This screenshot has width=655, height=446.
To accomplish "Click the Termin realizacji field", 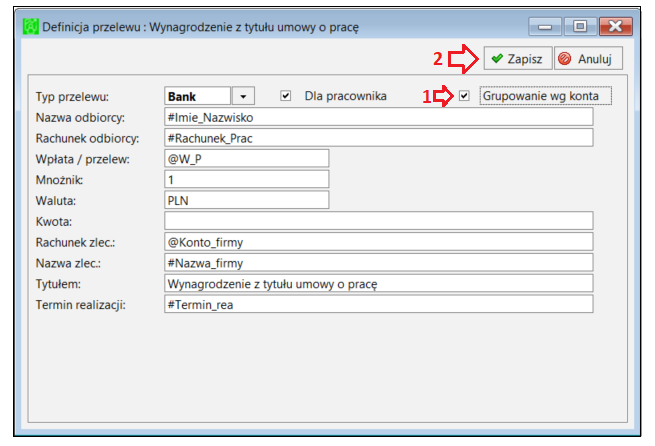I will [x=378, y=304].
